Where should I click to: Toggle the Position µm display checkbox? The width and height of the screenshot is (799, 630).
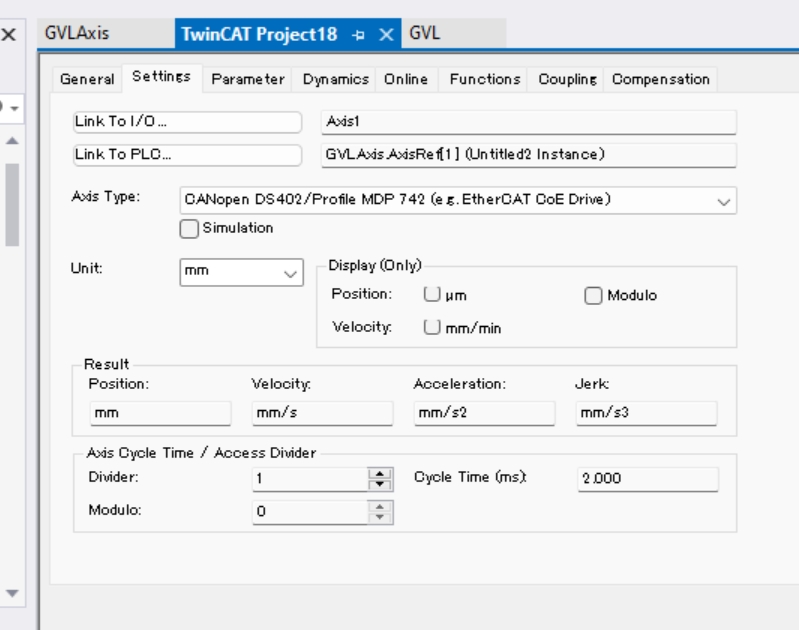(432, 294)
